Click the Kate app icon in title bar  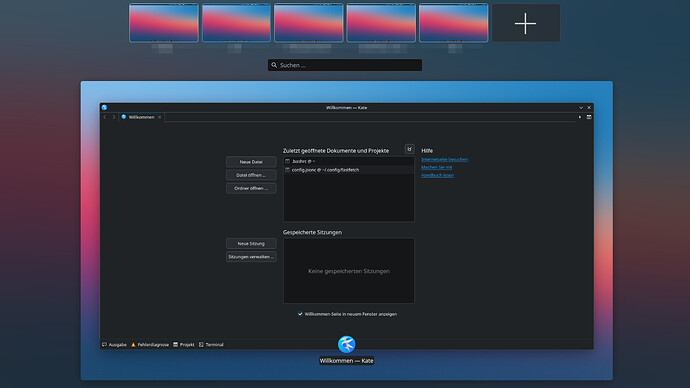click(104, 107)
